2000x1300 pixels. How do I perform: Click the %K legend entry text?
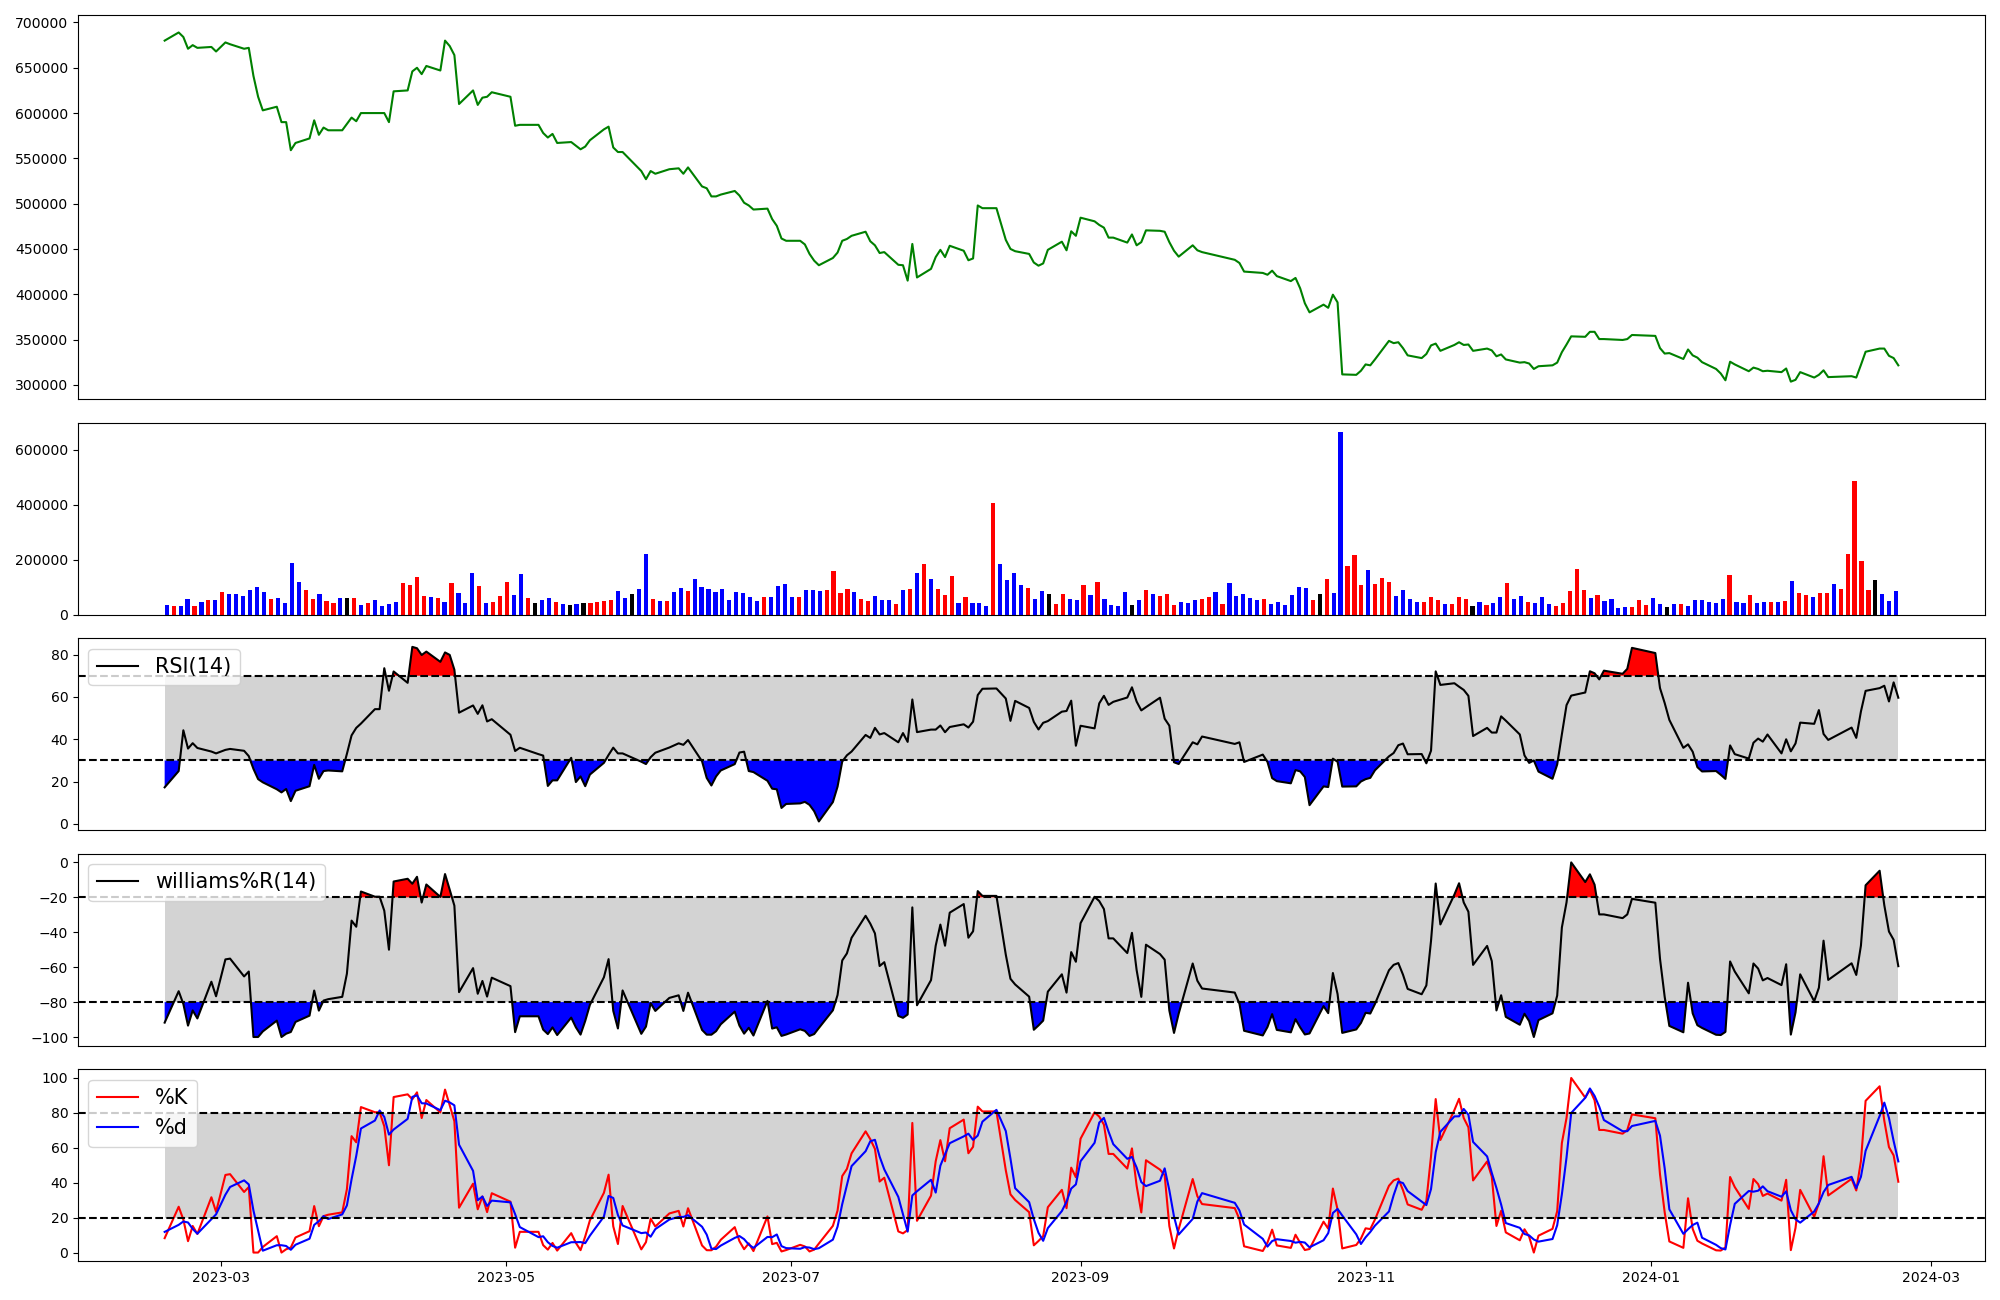point(171,1097)
